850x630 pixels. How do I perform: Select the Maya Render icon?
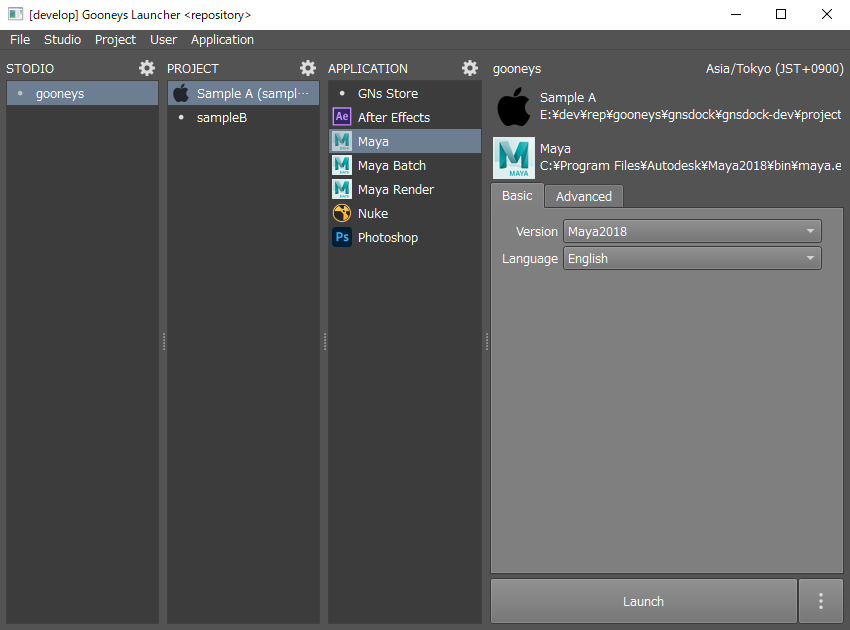point(342,189)
